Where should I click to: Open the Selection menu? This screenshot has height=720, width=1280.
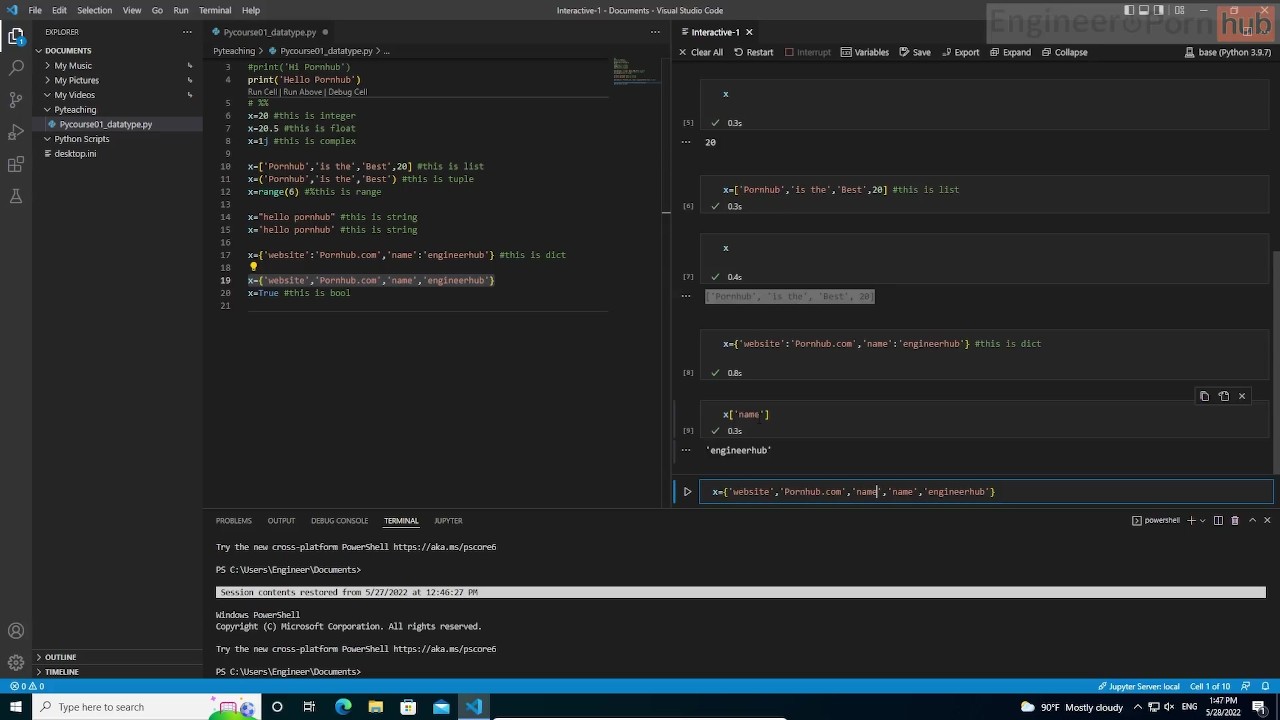(94, 10)
